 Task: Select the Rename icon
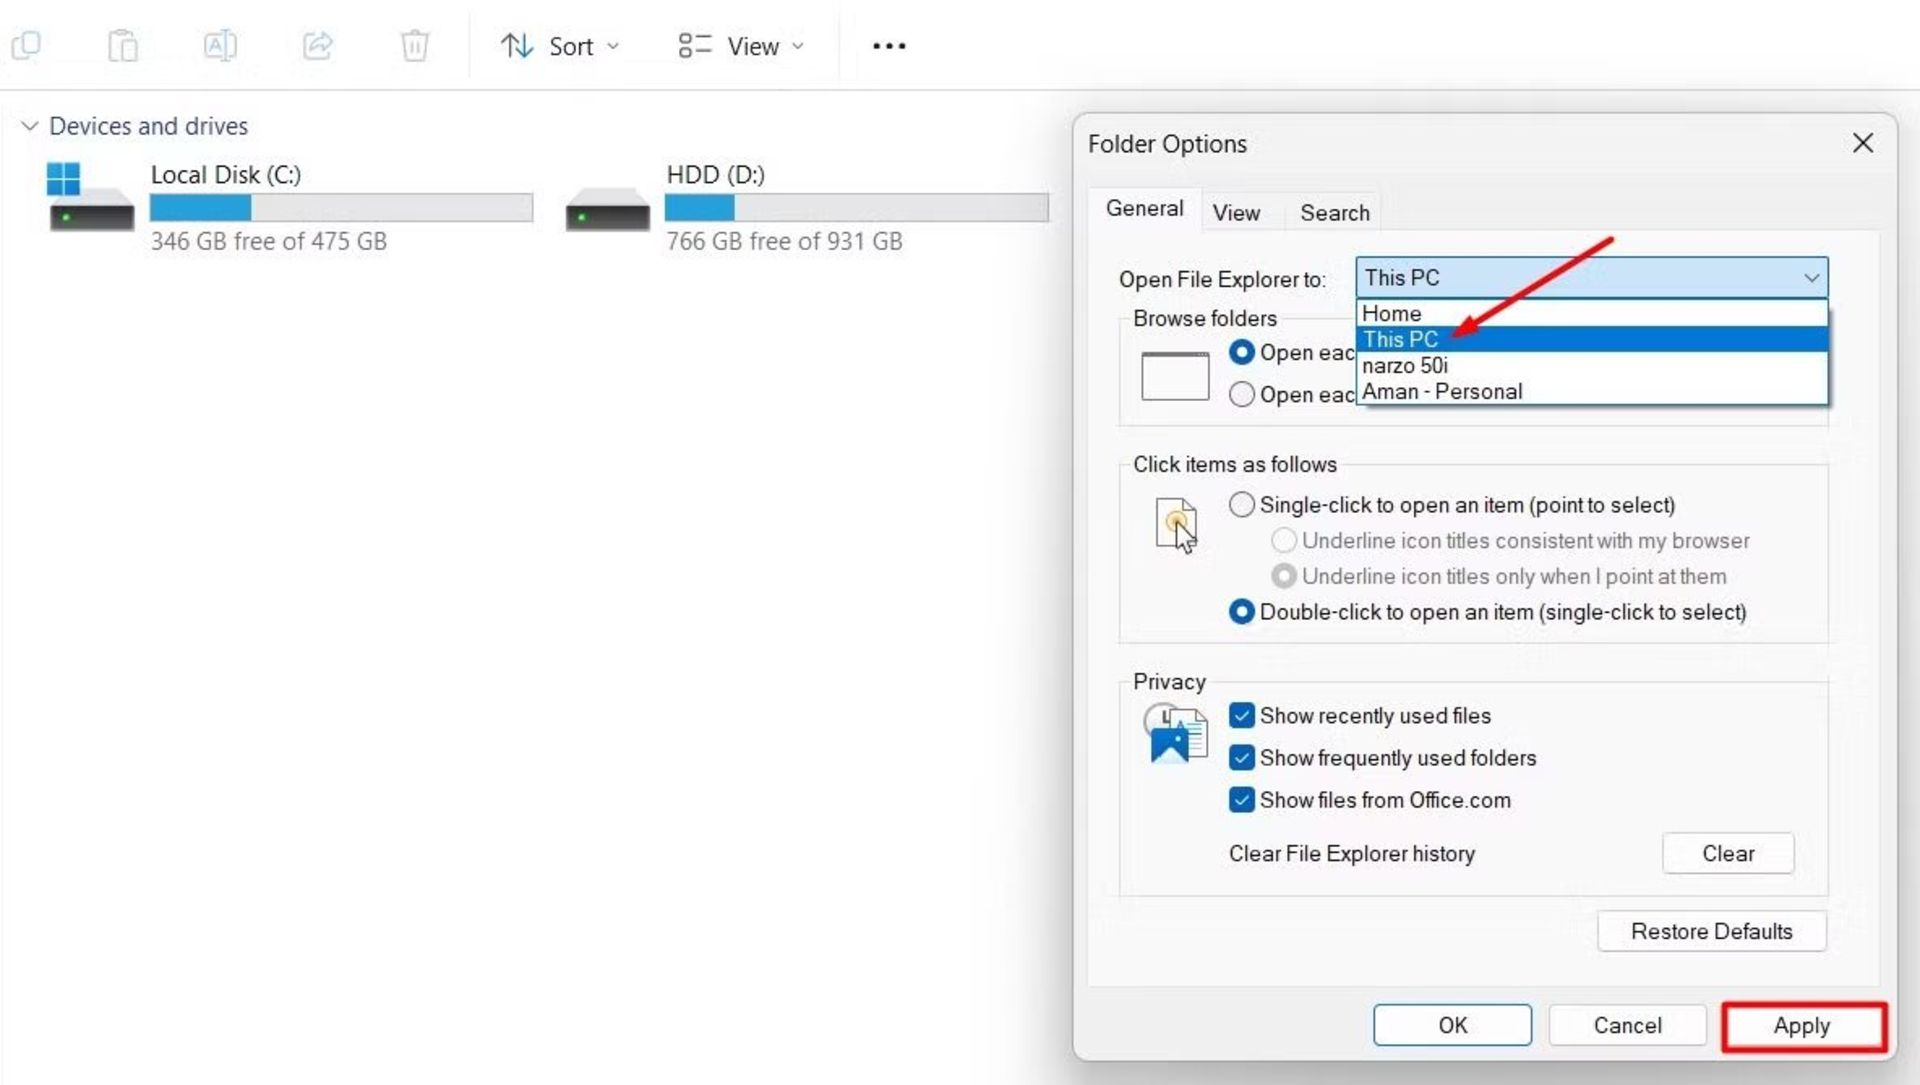tap(221, 45)
